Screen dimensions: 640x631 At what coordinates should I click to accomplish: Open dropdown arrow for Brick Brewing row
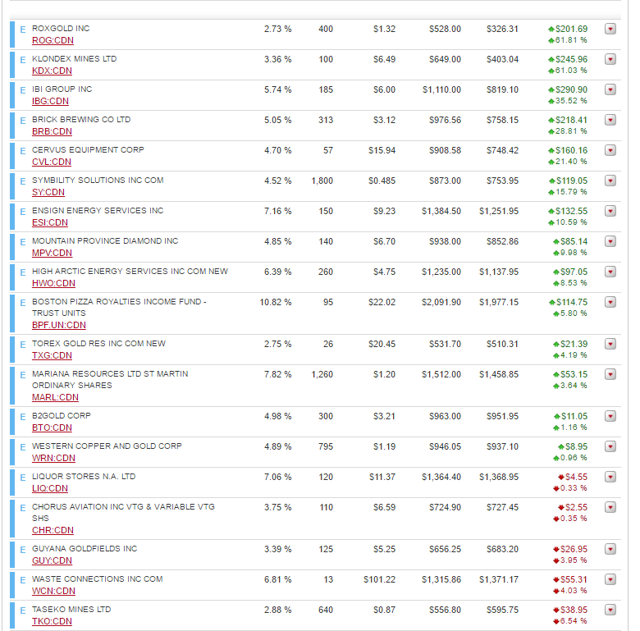click(x=610, y=120)
